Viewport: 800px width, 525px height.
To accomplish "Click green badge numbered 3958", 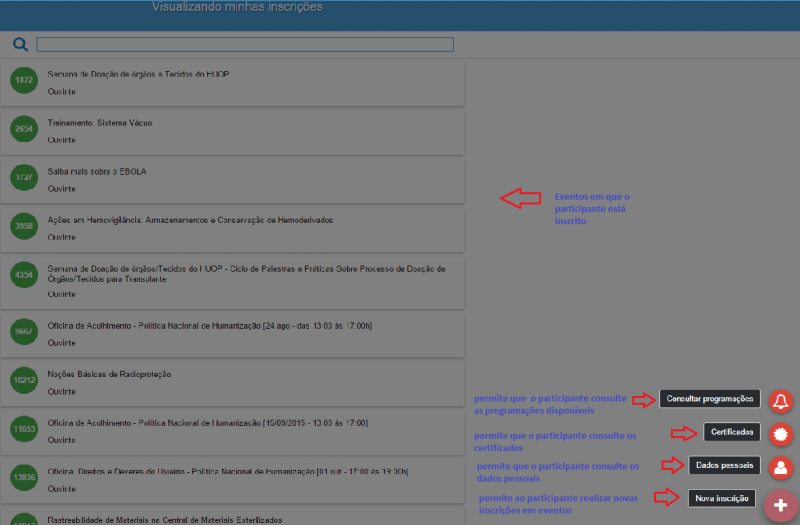I will [x=23, y=227].
